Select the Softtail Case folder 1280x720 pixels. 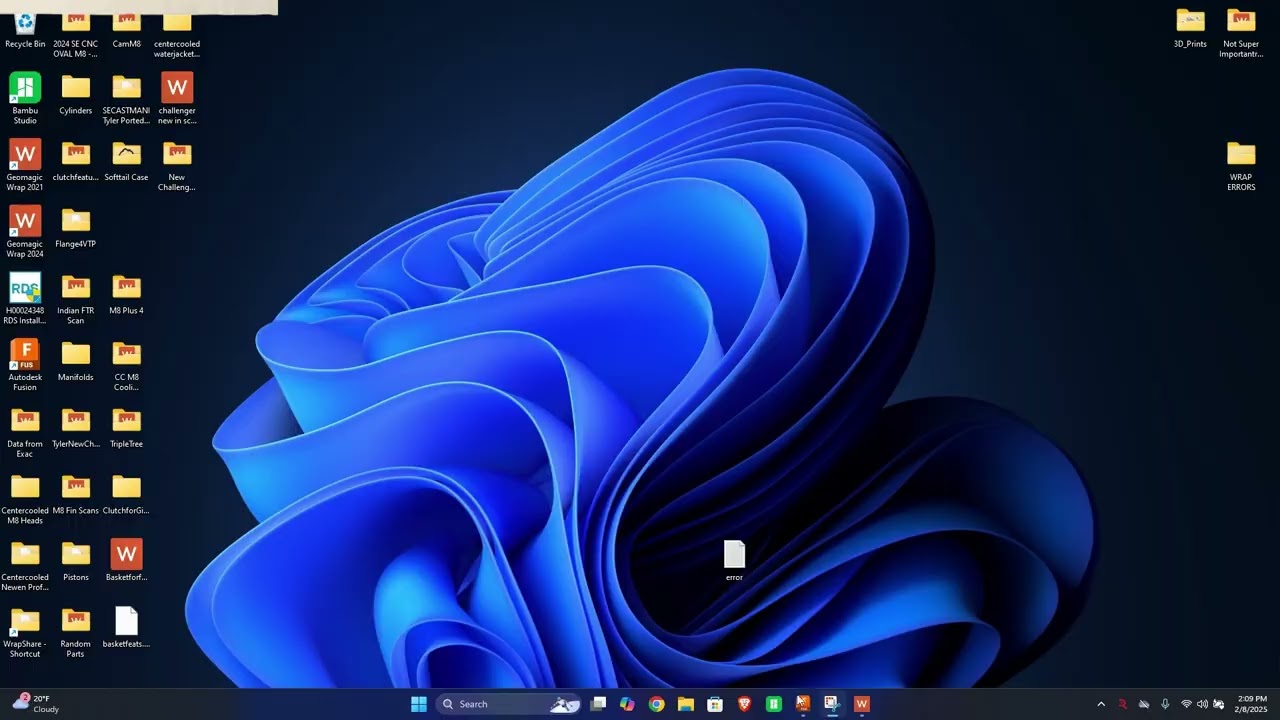tap(126, 161)
